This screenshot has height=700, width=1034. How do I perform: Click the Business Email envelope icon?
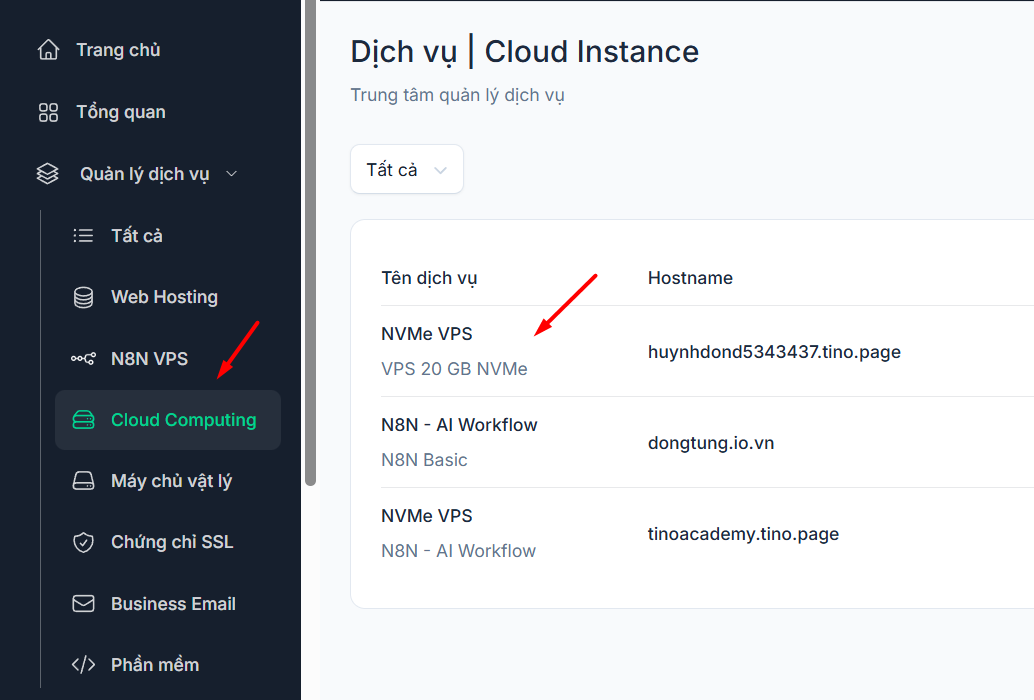(84, 604)
